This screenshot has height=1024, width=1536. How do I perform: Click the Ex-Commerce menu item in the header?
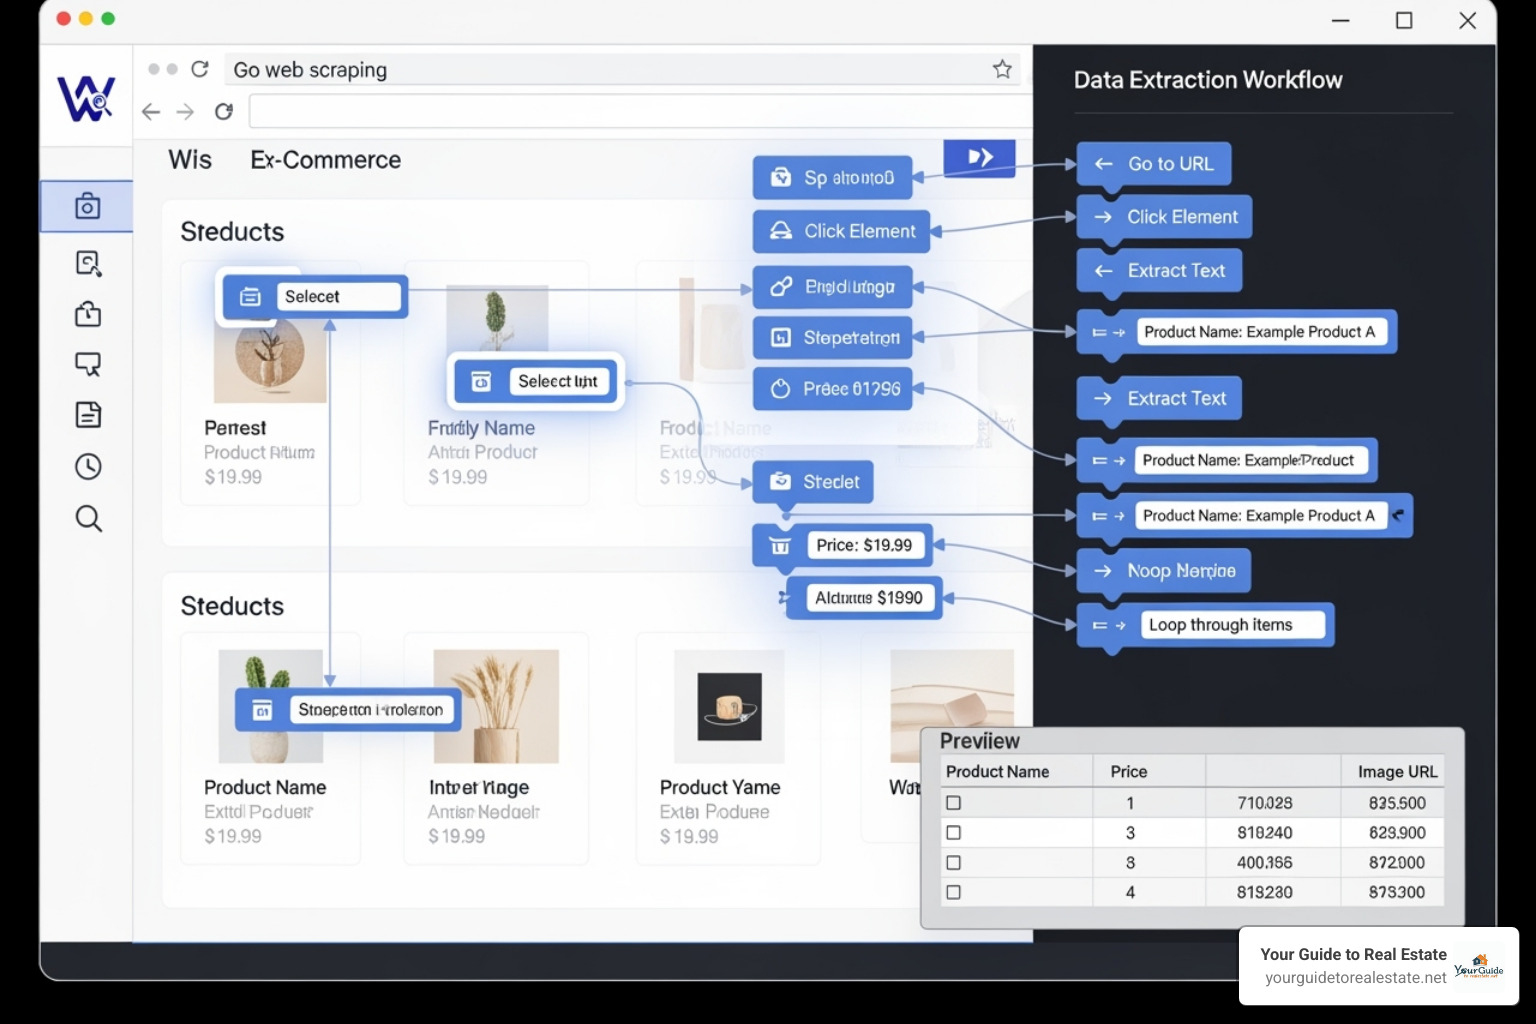pyautogui.click(x=325, y=160)
